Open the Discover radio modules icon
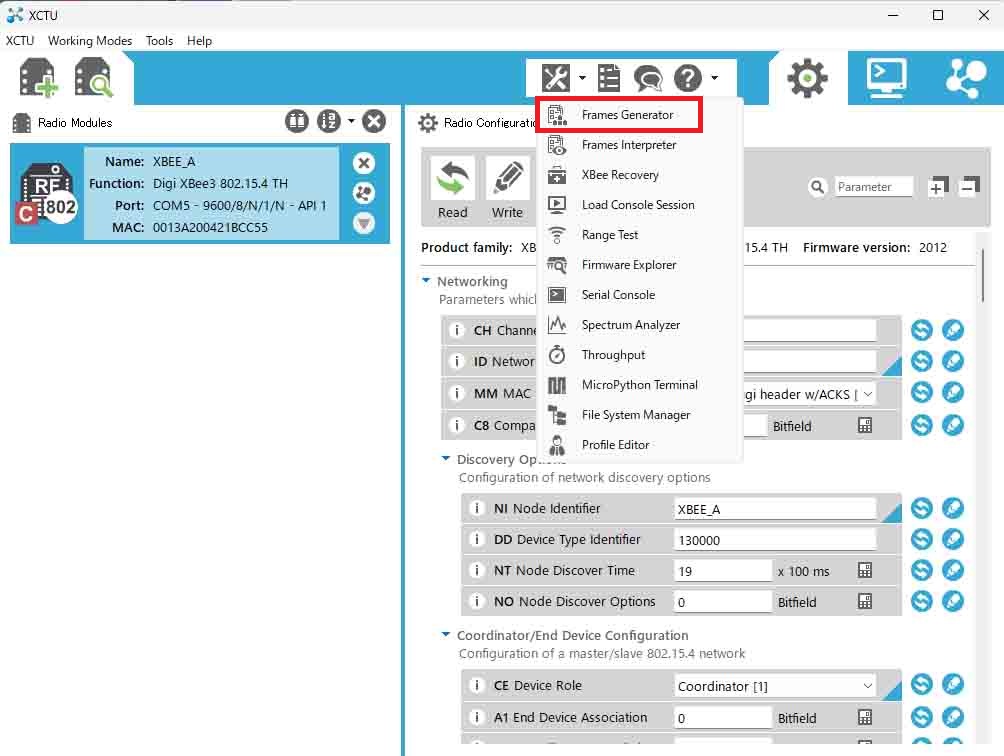Viewport: 1004px width, 756px height. coord(93,77)
